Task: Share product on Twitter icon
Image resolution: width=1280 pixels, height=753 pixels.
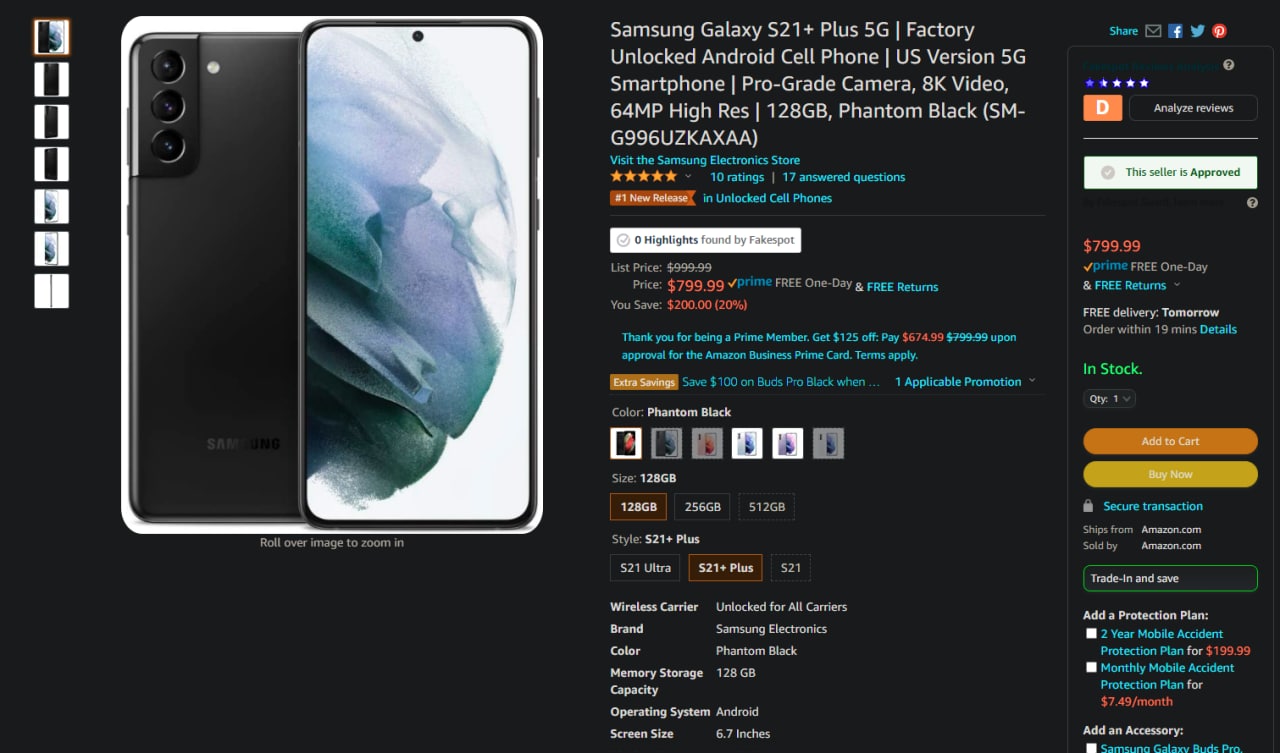Action: (1197, 31)
